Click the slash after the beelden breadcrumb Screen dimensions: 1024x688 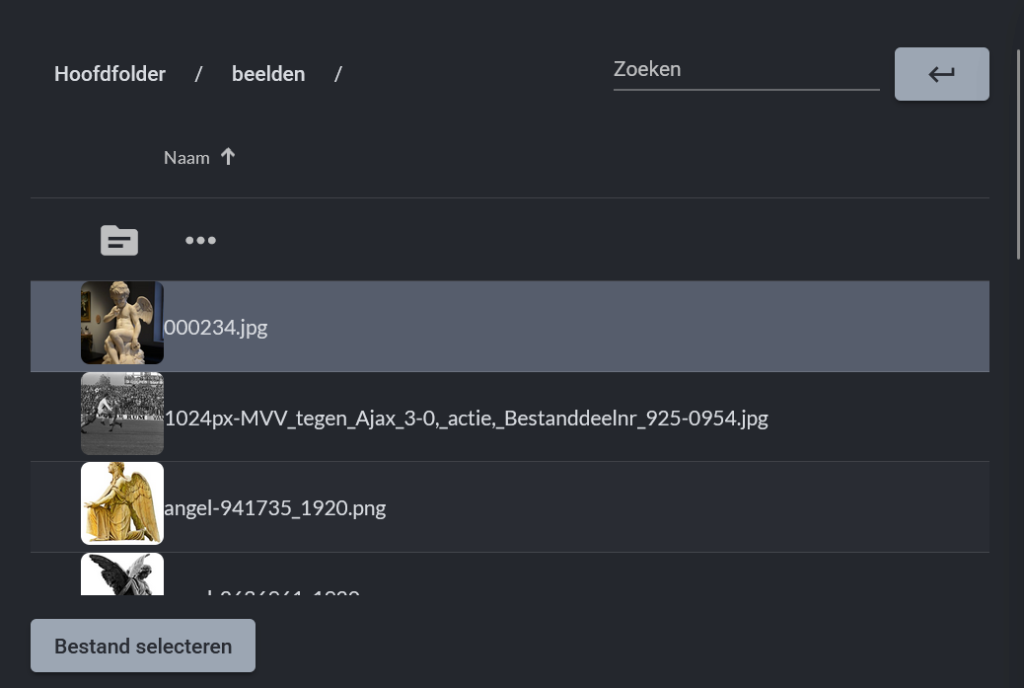point(338,74)
